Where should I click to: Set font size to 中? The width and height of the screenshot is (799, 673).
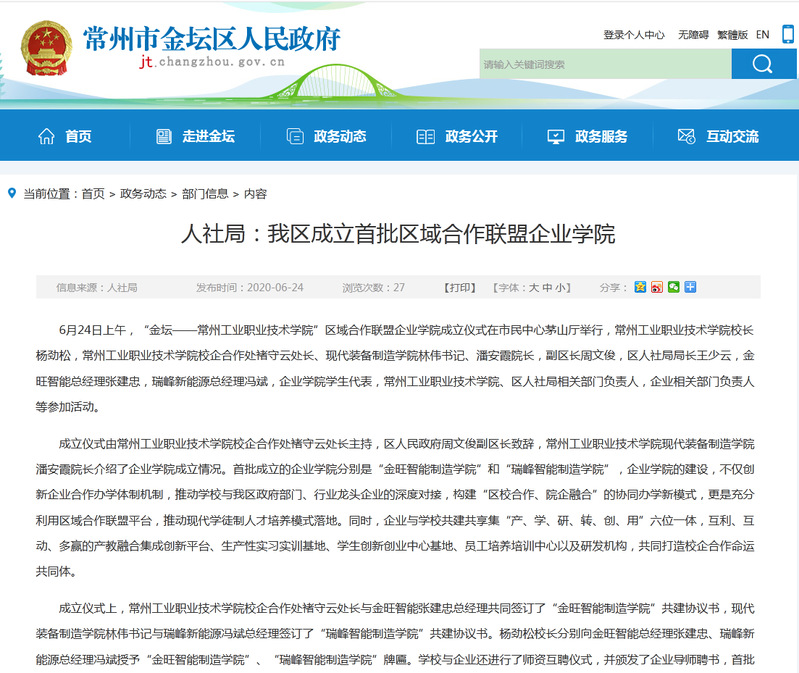547,287
